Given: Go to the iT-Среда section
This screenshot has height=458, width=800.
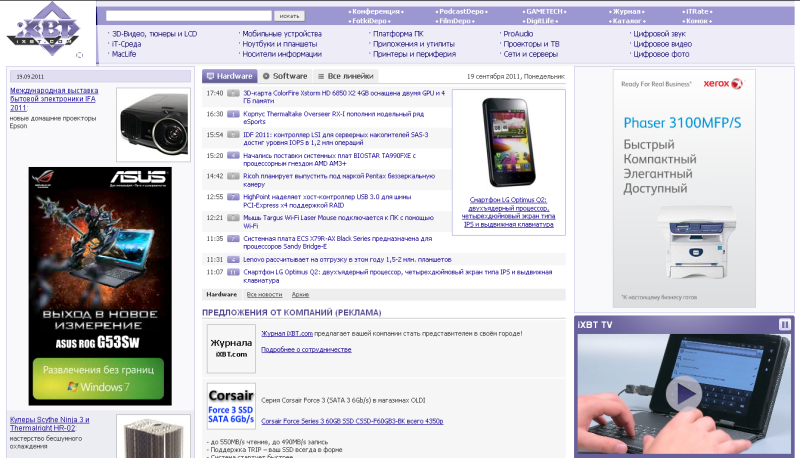Looking at the screenshot, I should click(127, 44).
